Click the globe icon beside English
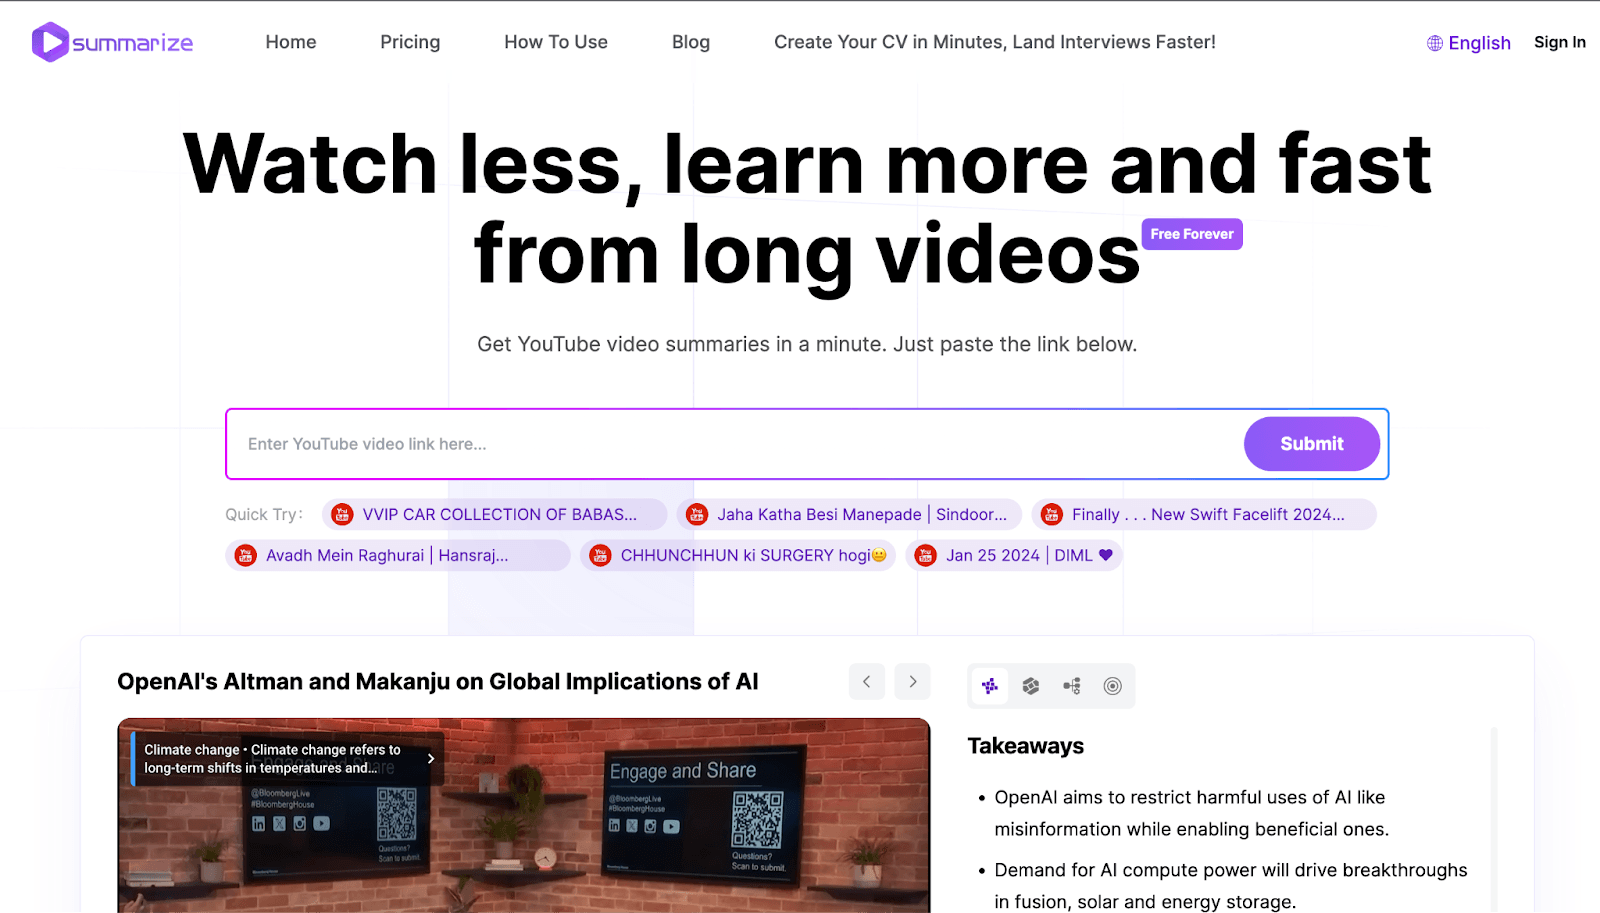Viewport: 1600px width, 913px height. click(x=1435, y=43)
